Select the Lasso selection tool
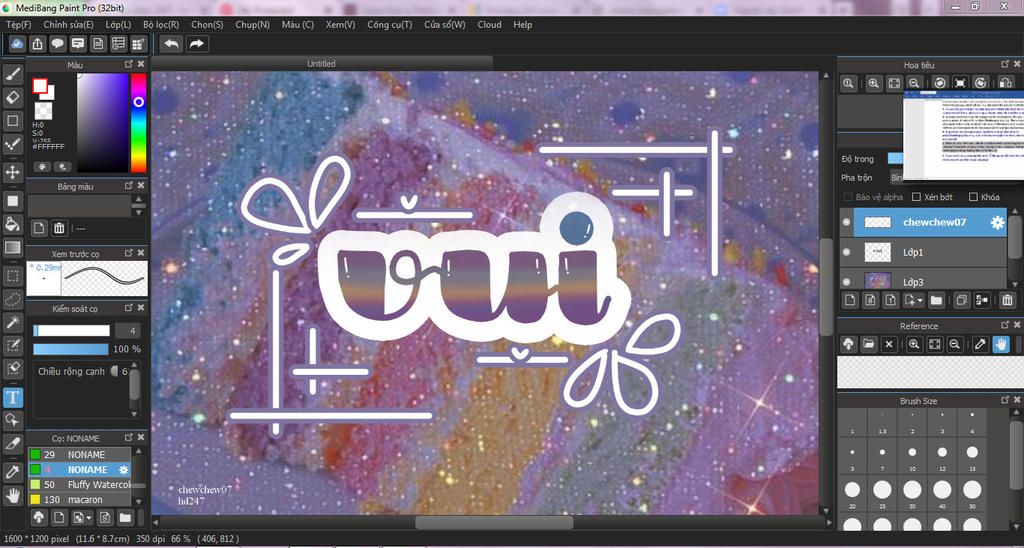 click(12, 299)
